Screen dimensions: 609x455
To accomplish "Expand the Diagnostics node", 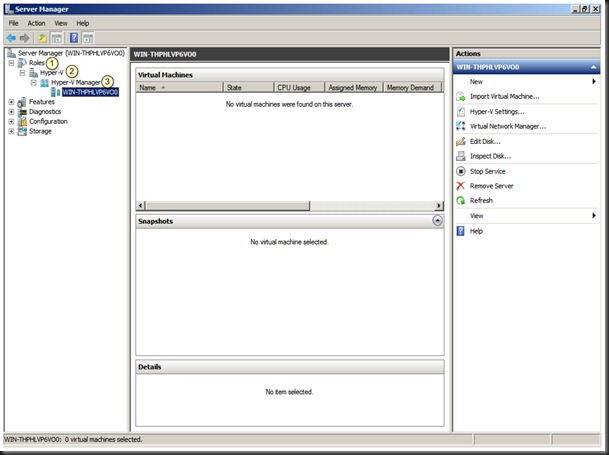I will pos(11,112).
